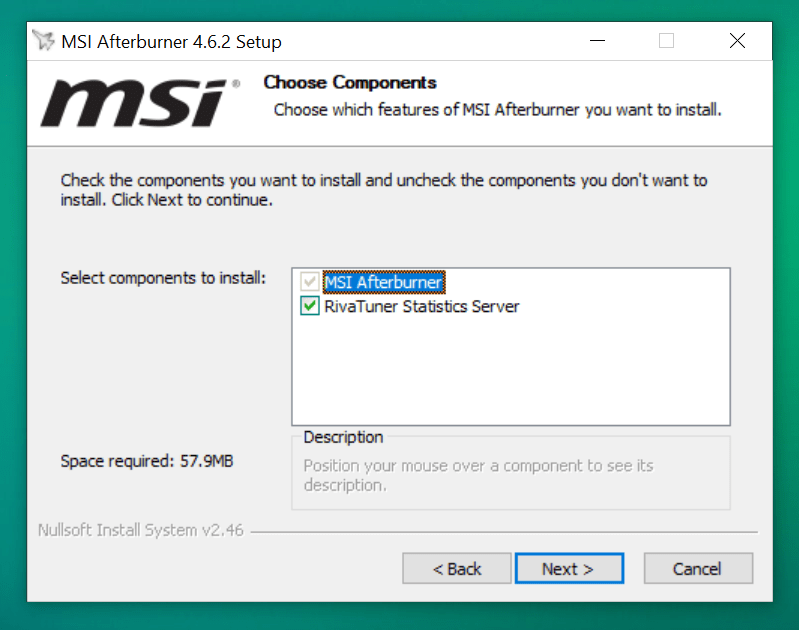Close the MSI Afterburner Setup window
Image resolution: width=799 pixels, height=630 pixels.
(x=737, y=41)
